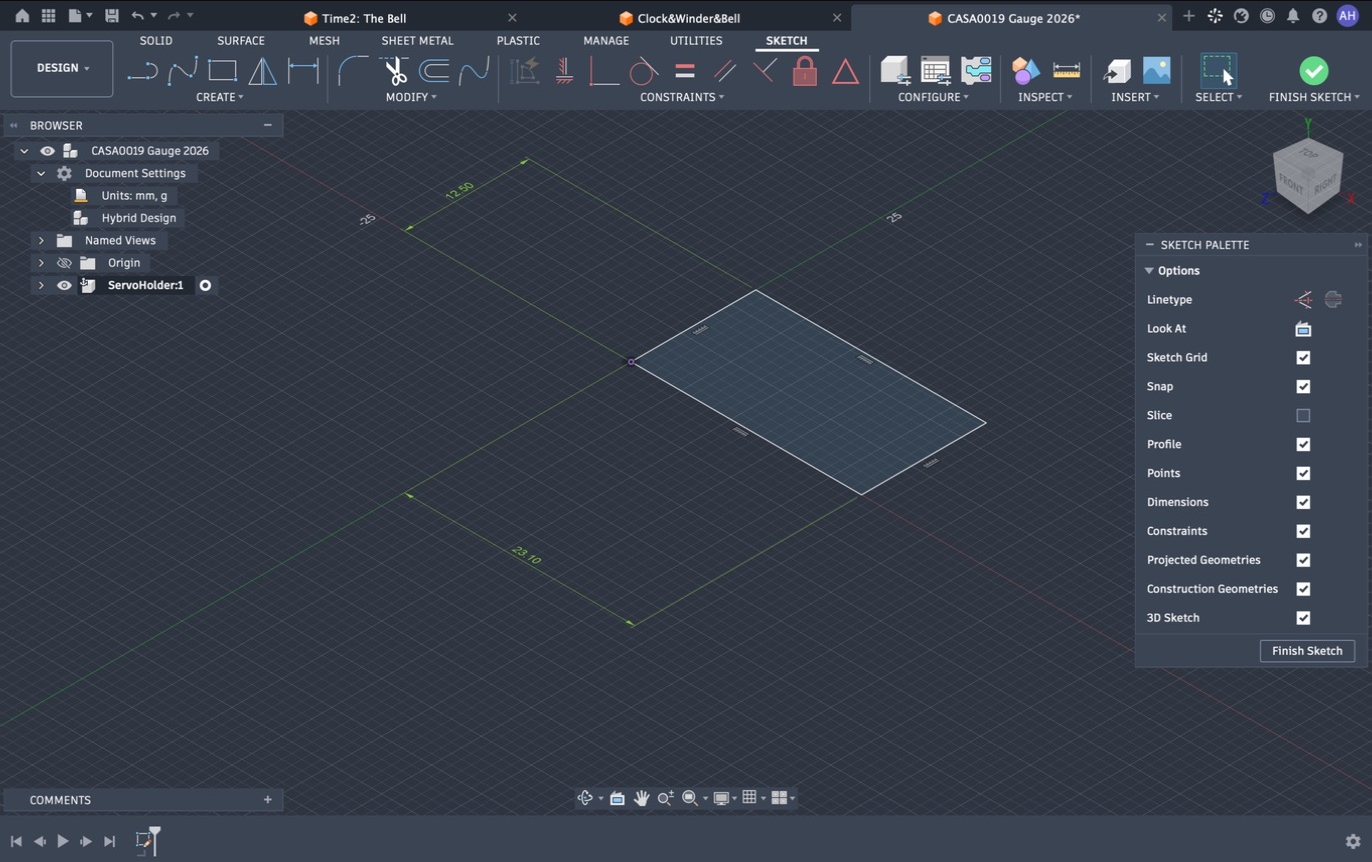
Task: Click the ViewCube to reorient the view
Action: tap(1308, 177)
